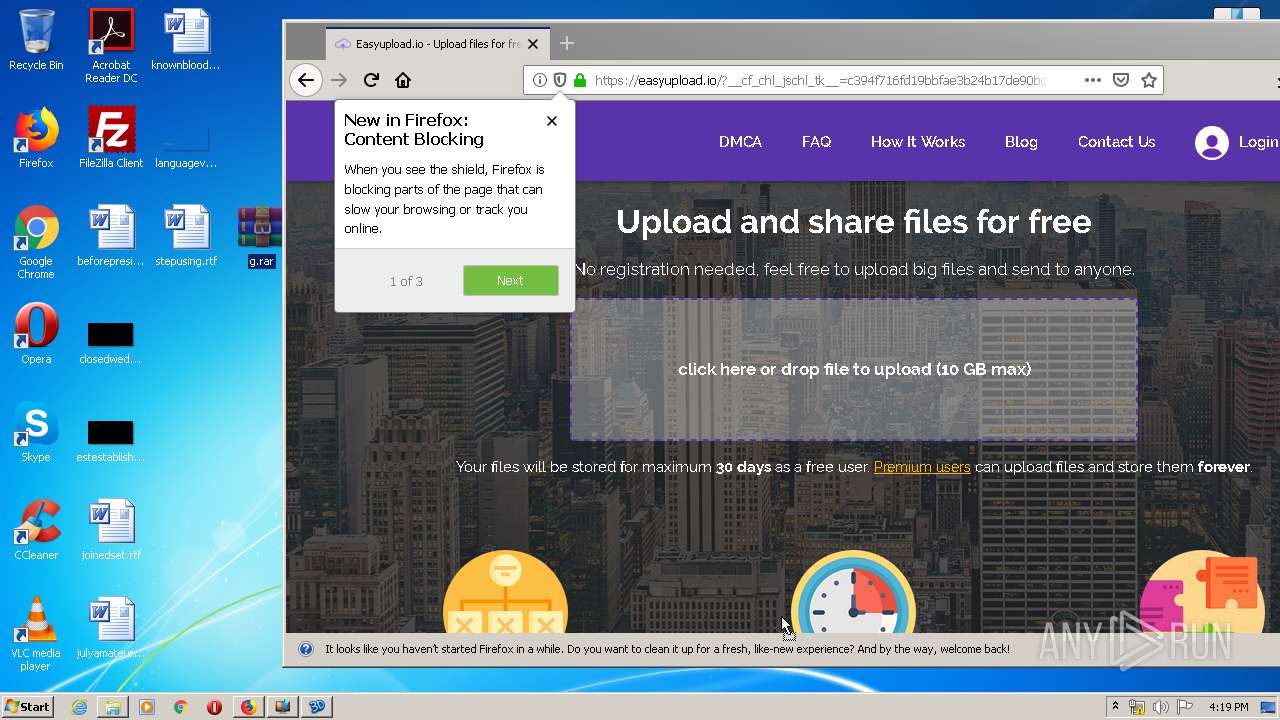Click the Login user avatar icon
Screen dimensions: 1280x720
pos(1211,143)
